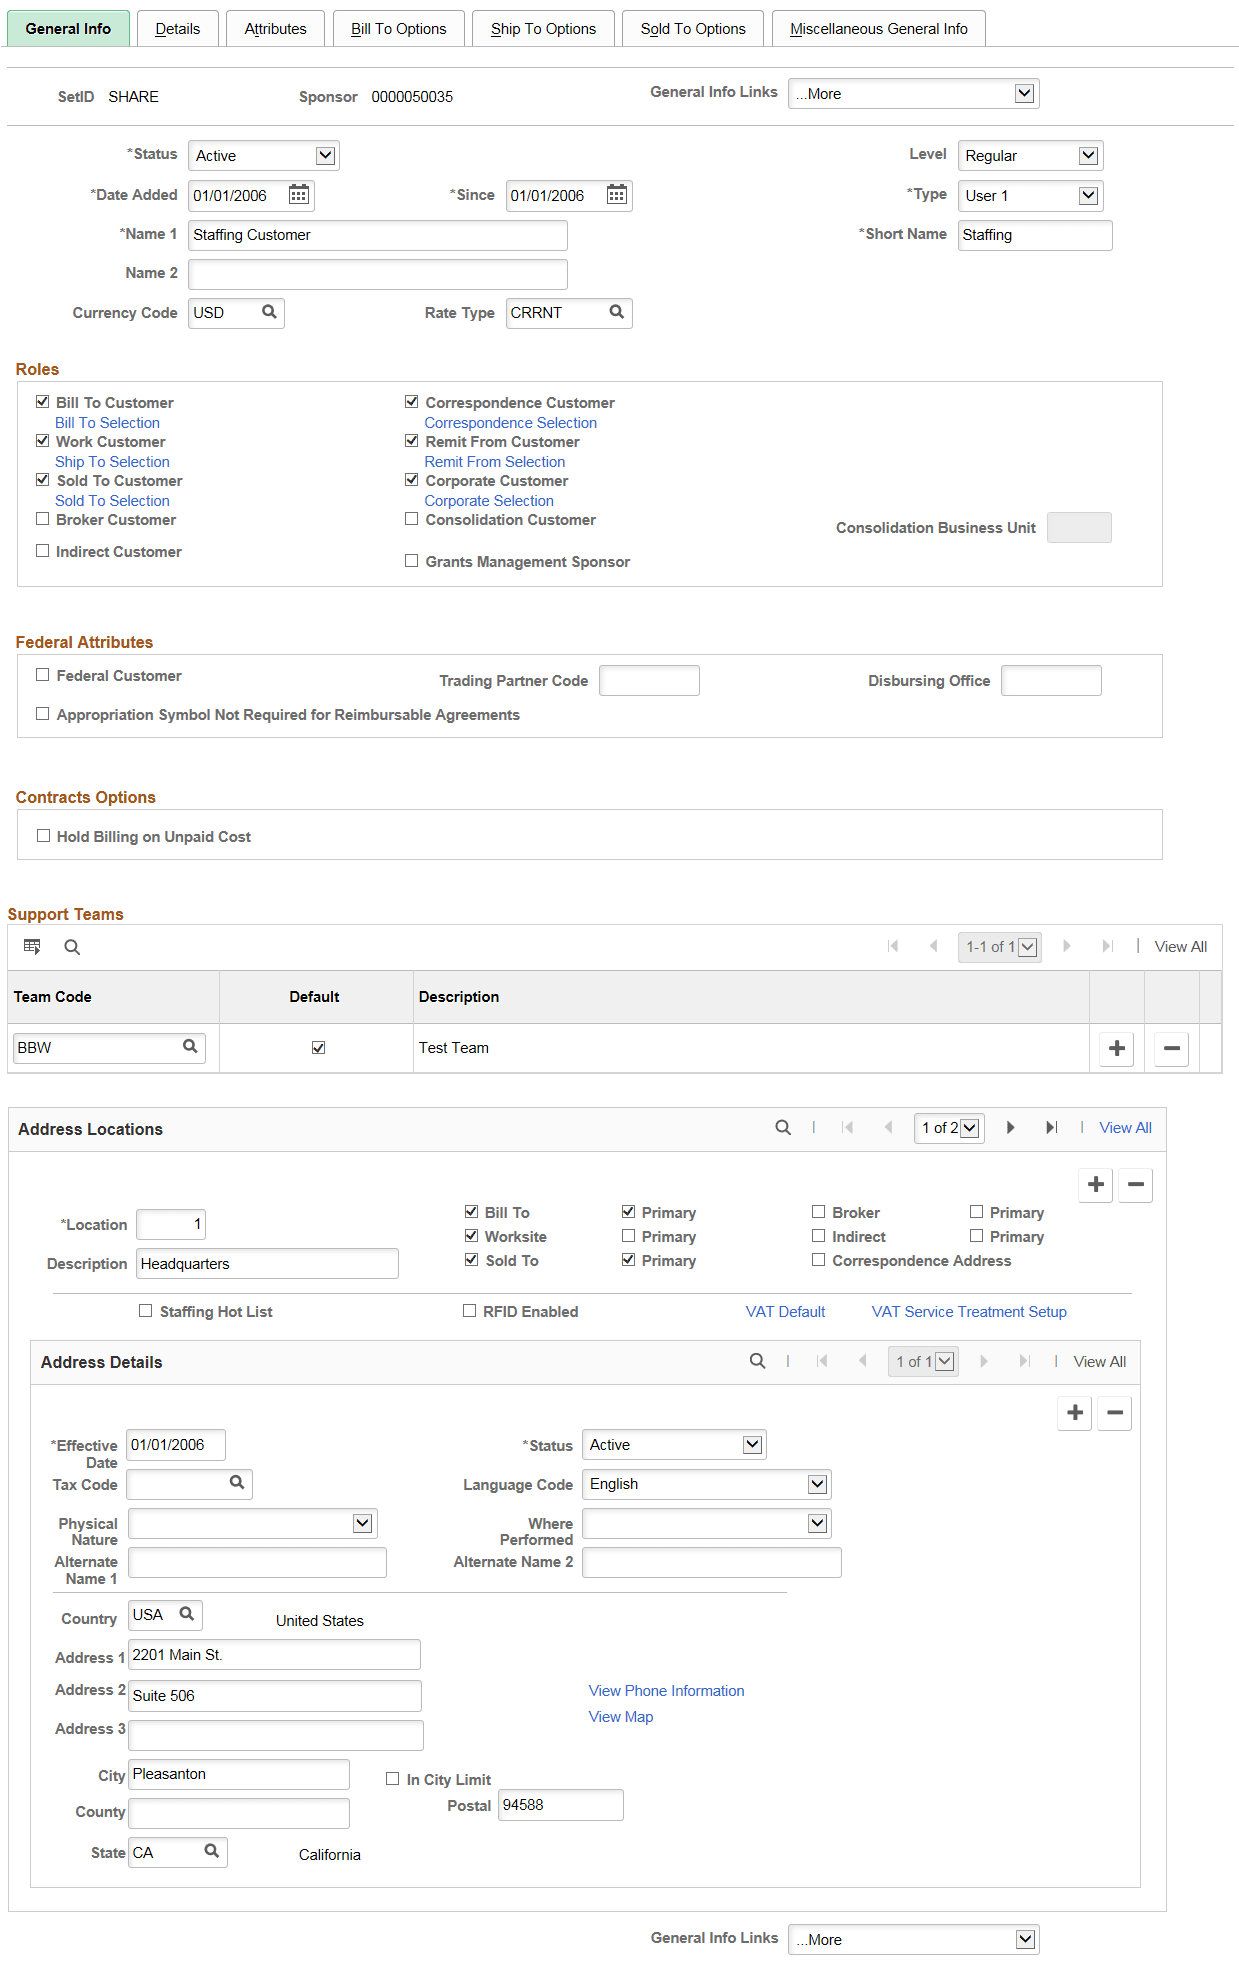Image resolution: width=1239 pixels, height=1963 pixels.
Task: Enable Indirect Customer role
Action: coord(42,551)
